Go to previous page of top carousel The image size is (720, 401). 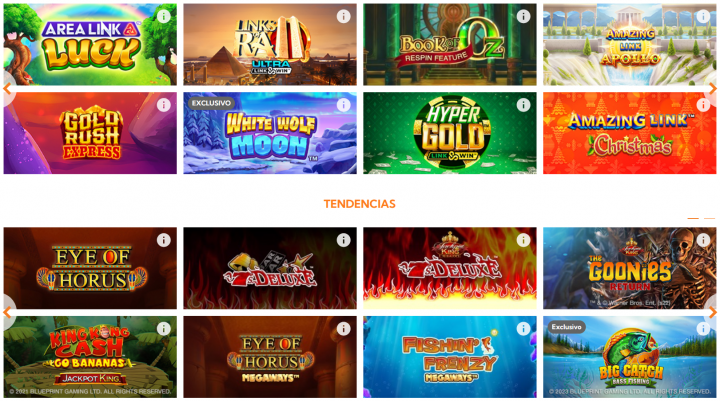[7, 89]
